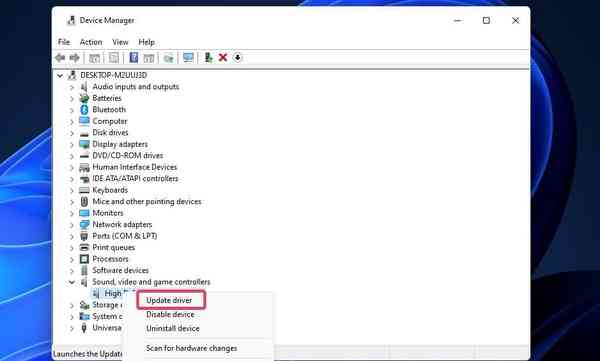Screen dimensions: 600x361
Task: Collapse the DESKTOP-M2UUJ3D root node
Action: pyautogui.click(x=60, y=75)
